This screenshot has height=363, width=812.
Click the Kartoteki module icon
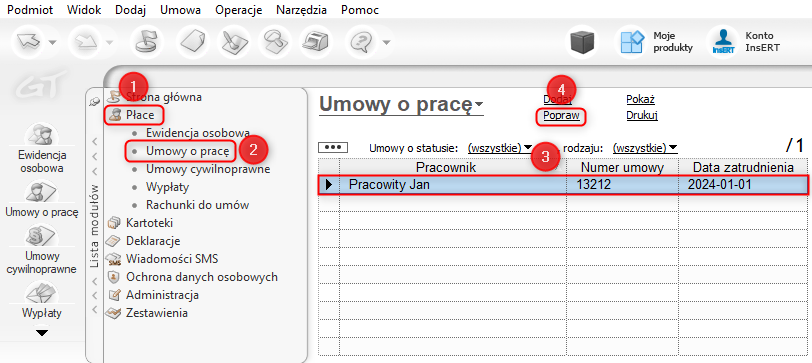pyautogui.click(x=113, y=223)
